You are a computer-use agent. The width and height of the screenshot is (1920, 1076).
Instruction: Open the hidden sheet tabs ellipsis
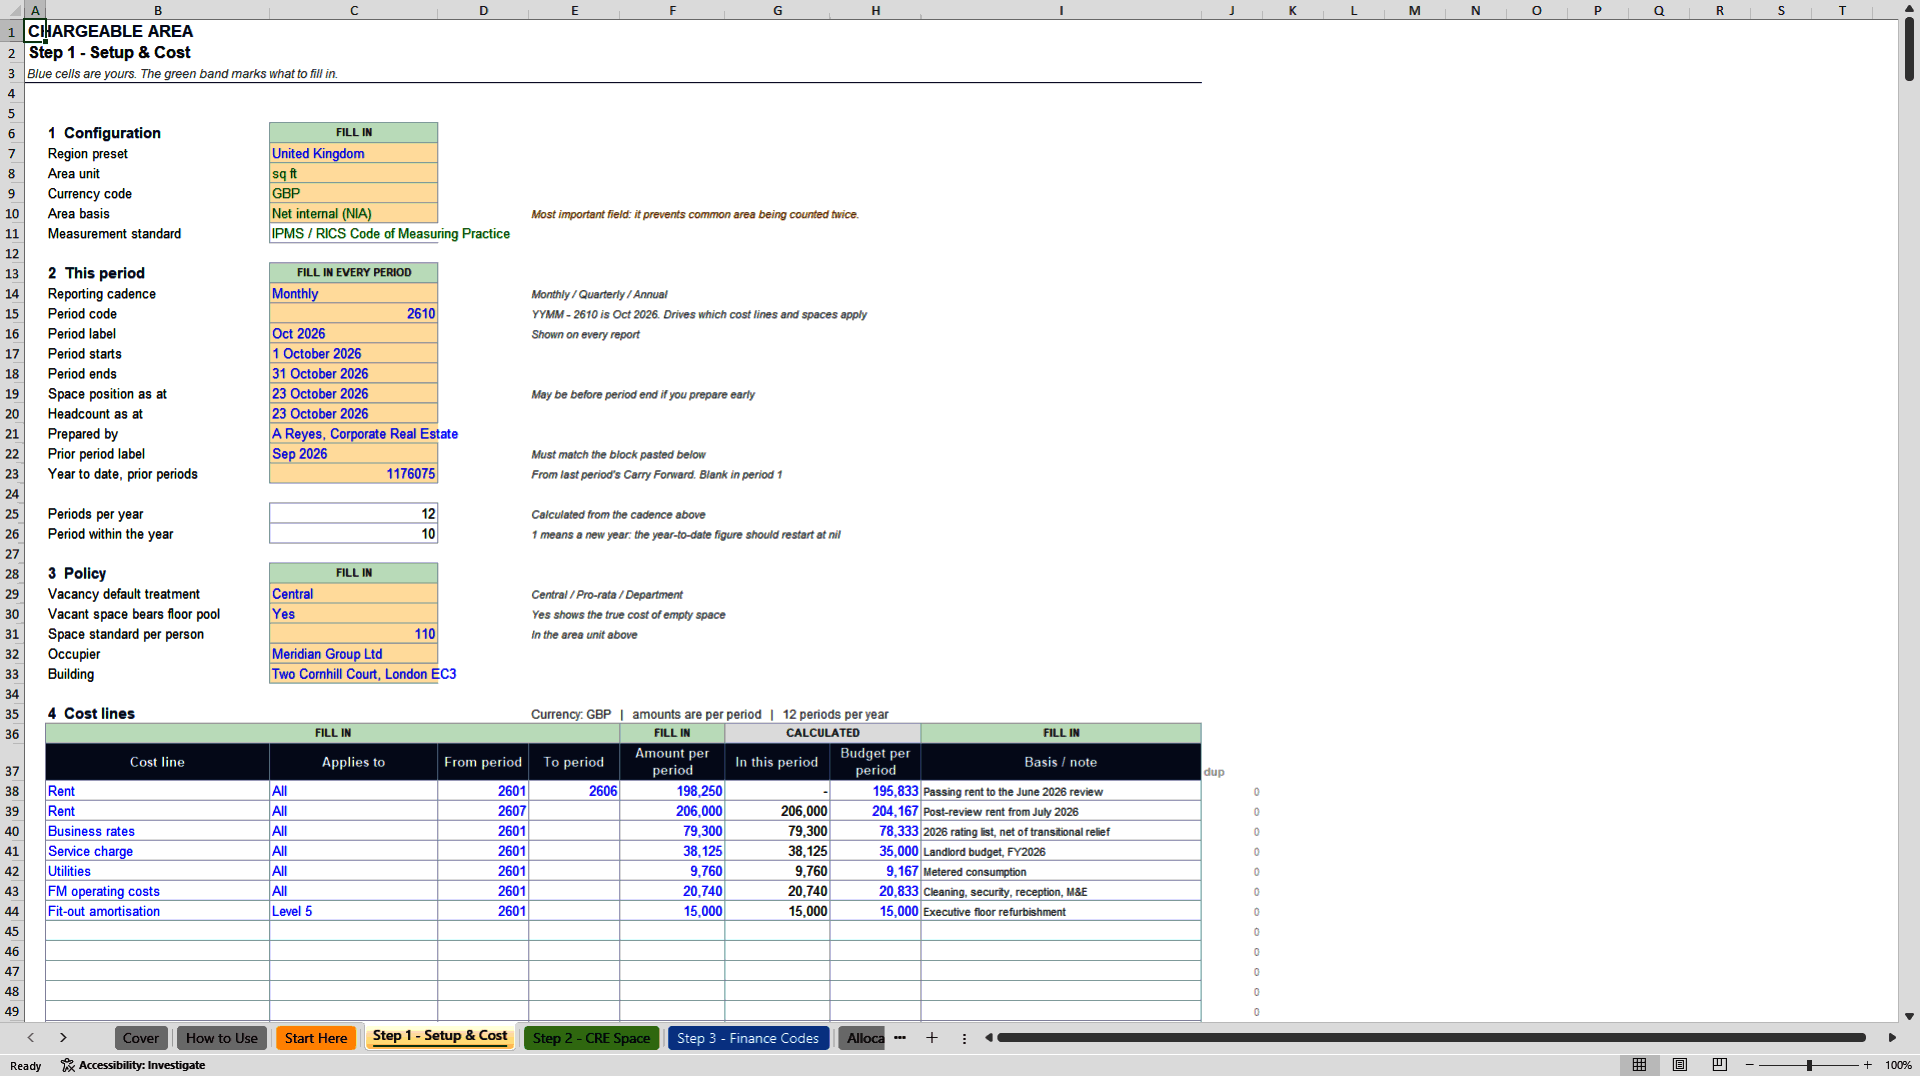(900, 1038)
